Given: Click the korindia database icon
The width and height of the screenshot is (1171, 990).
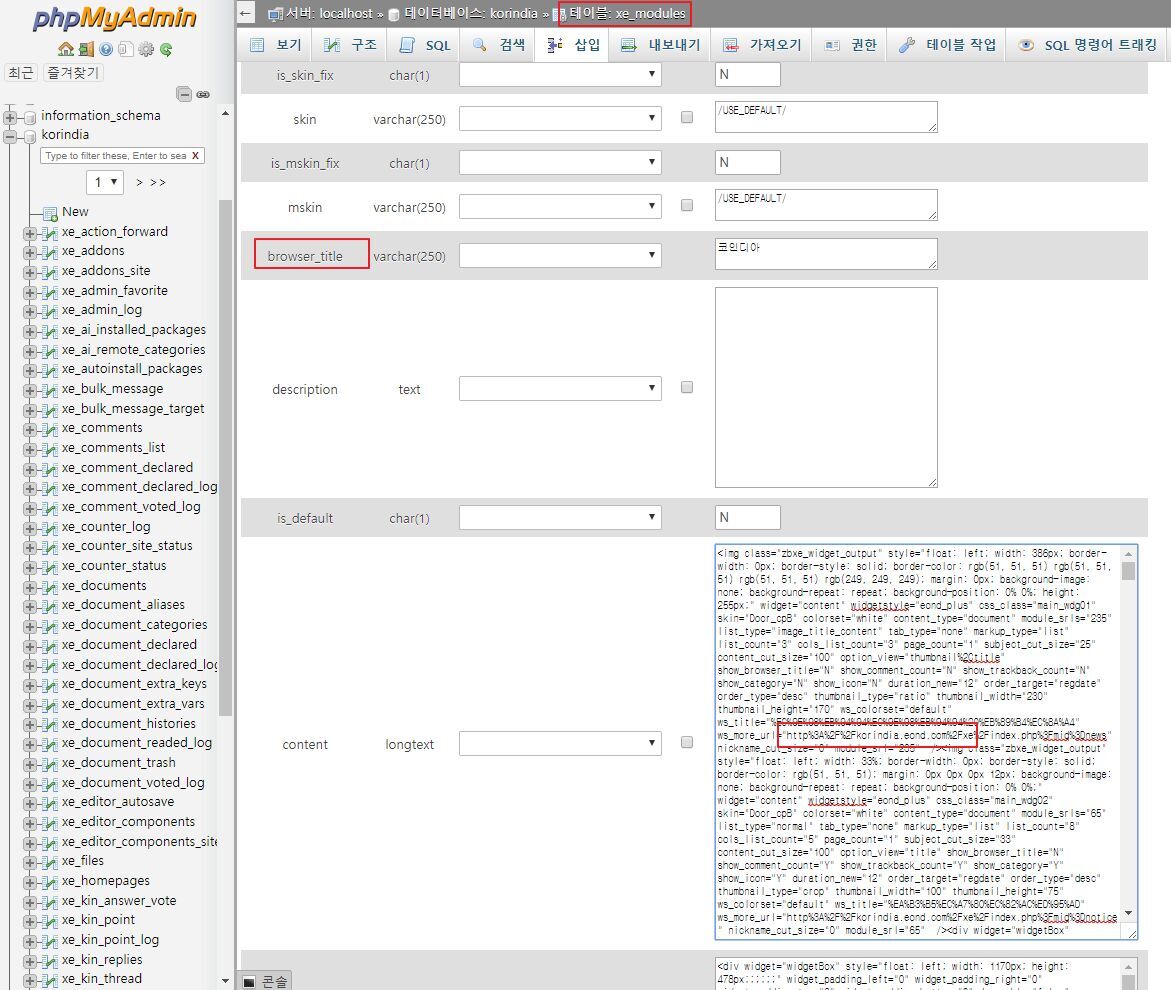Looking at the screenshot, I should [30, 136].
